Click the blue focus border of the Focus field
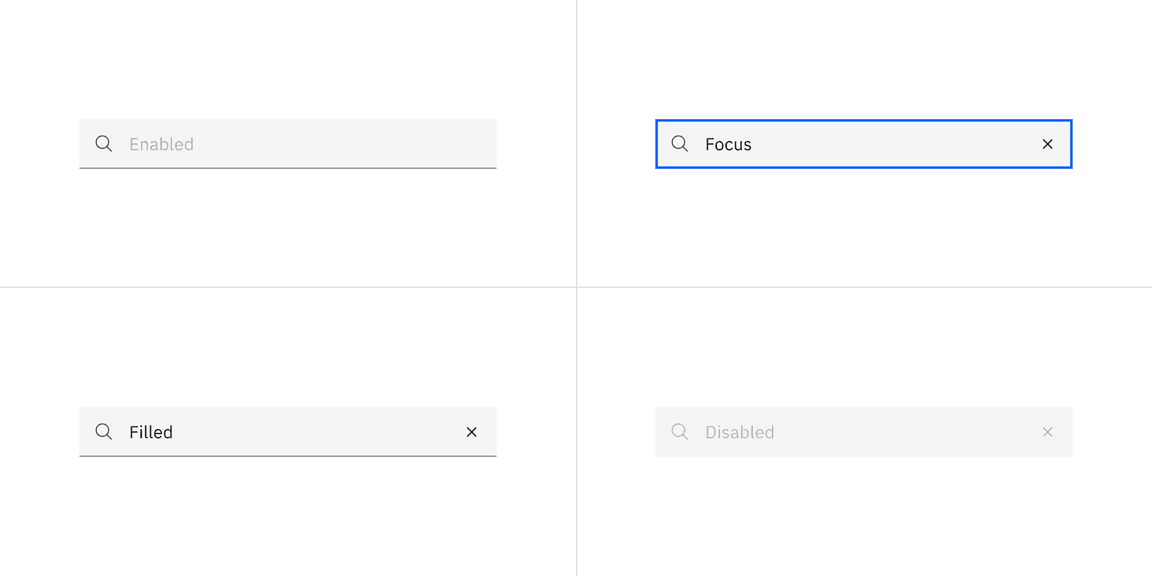The image size is (1152, 576). point(863,120)
